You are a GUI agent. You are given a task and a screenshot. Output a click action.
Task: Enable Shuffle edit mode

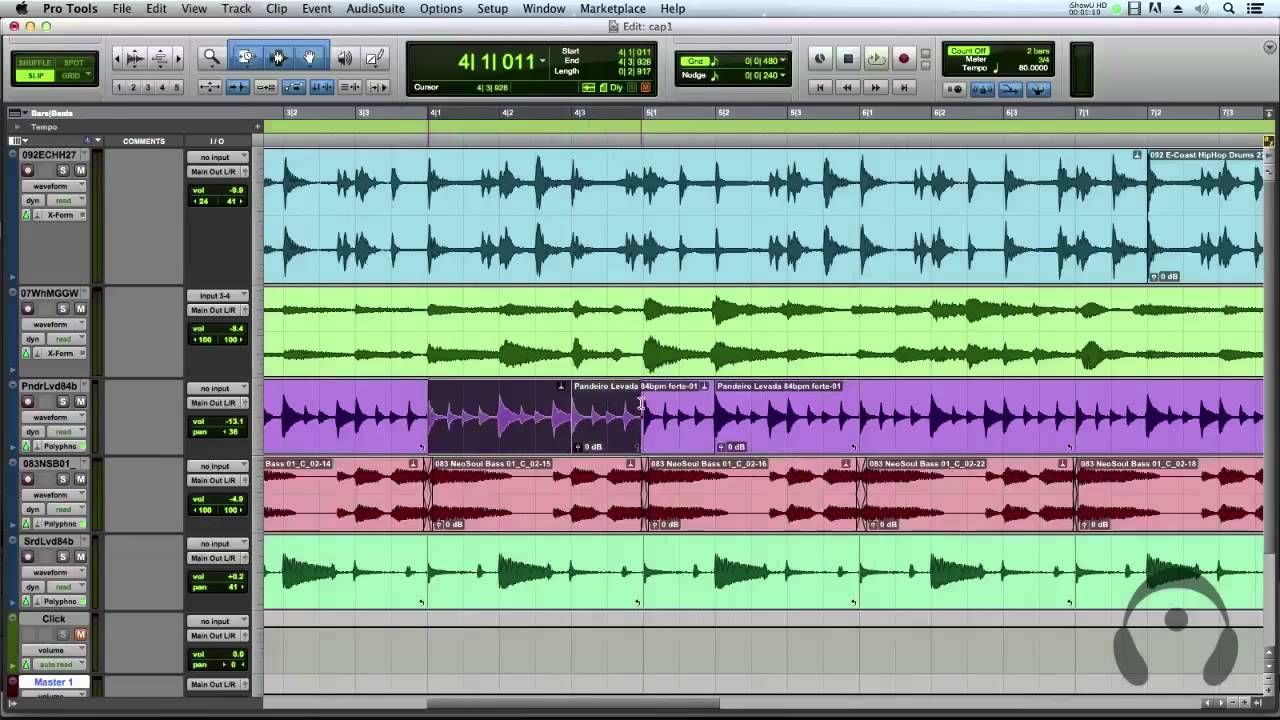point(34,63)
